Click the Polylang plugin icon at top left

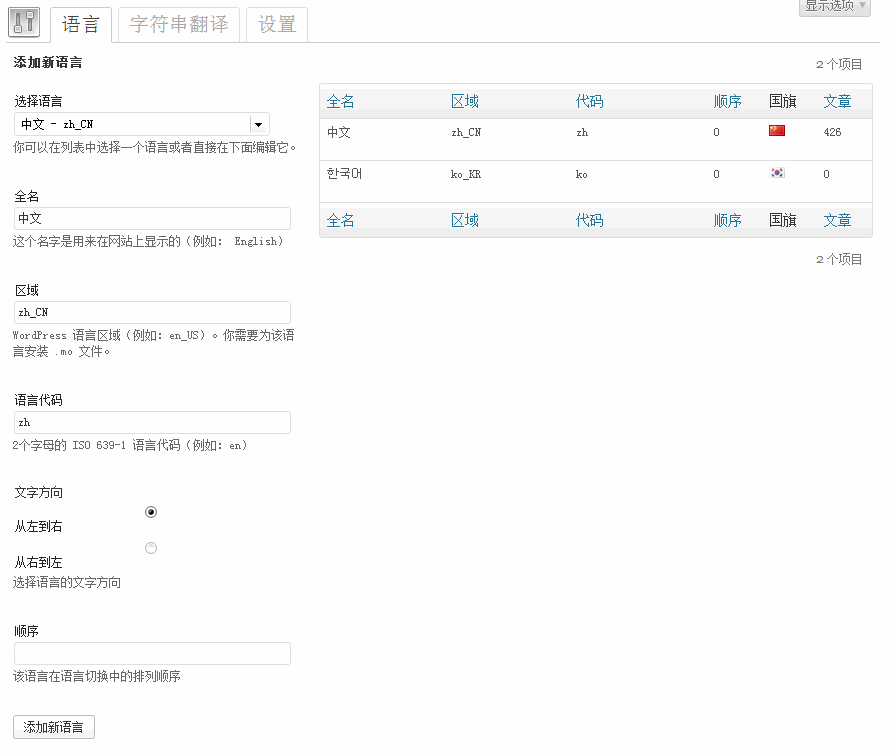coord(22,24)
